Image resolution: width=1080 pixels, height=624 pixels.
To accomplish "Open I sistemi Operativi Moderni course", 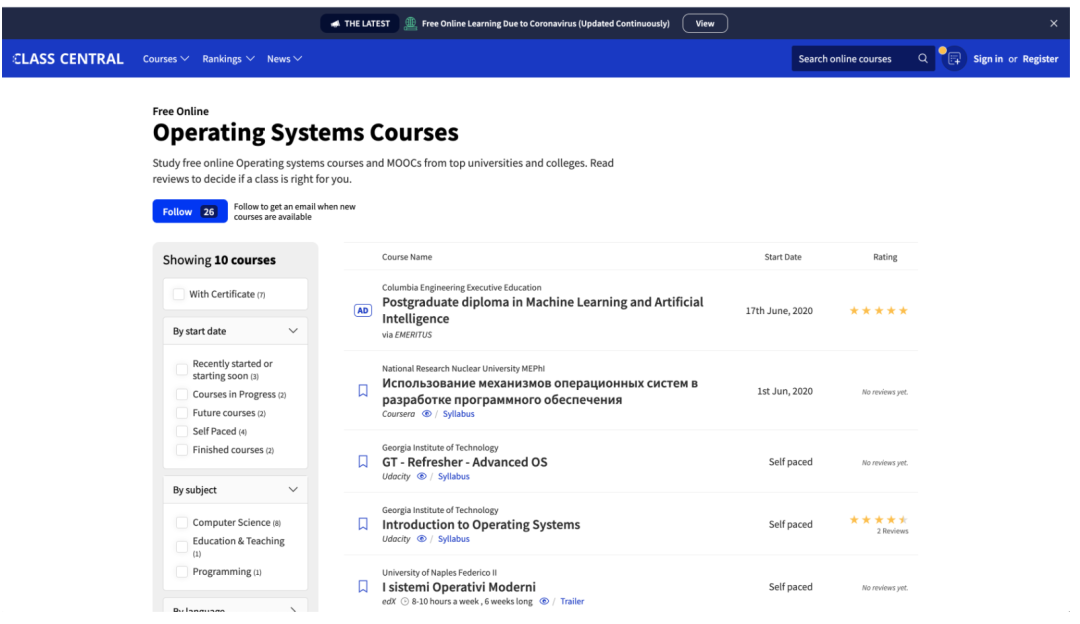I will [x=459, y=587].
